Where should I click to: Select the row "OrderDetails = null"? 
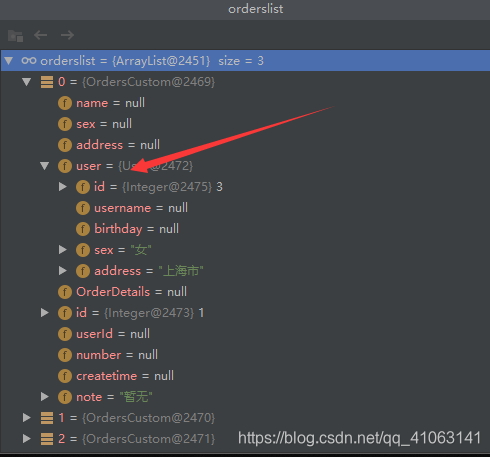(245, 292)
